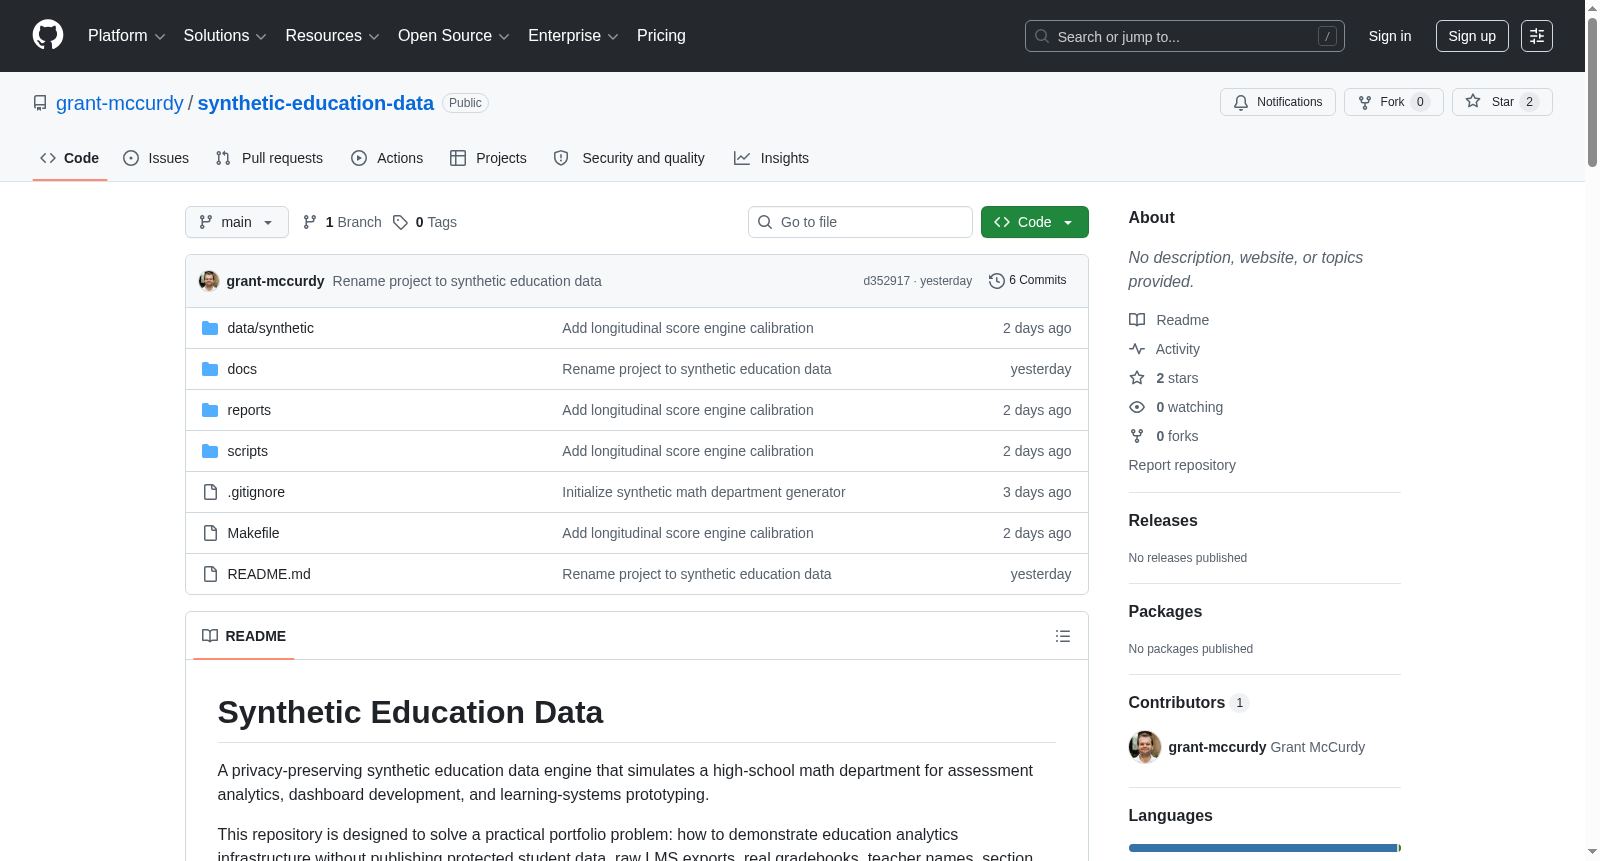Image resolution: width=1600 pixels, height=861 pixels.
Task: Click the Fork count badge 0
Action: point(1420,102)
